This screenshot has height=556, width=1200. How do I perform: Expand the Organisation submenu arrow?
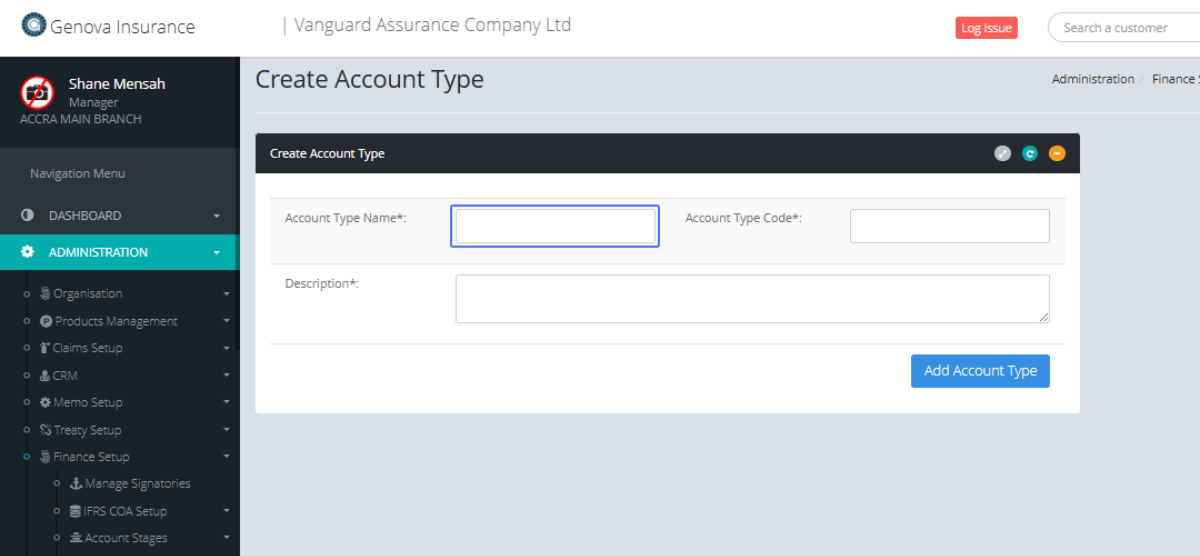pos(226,294)
